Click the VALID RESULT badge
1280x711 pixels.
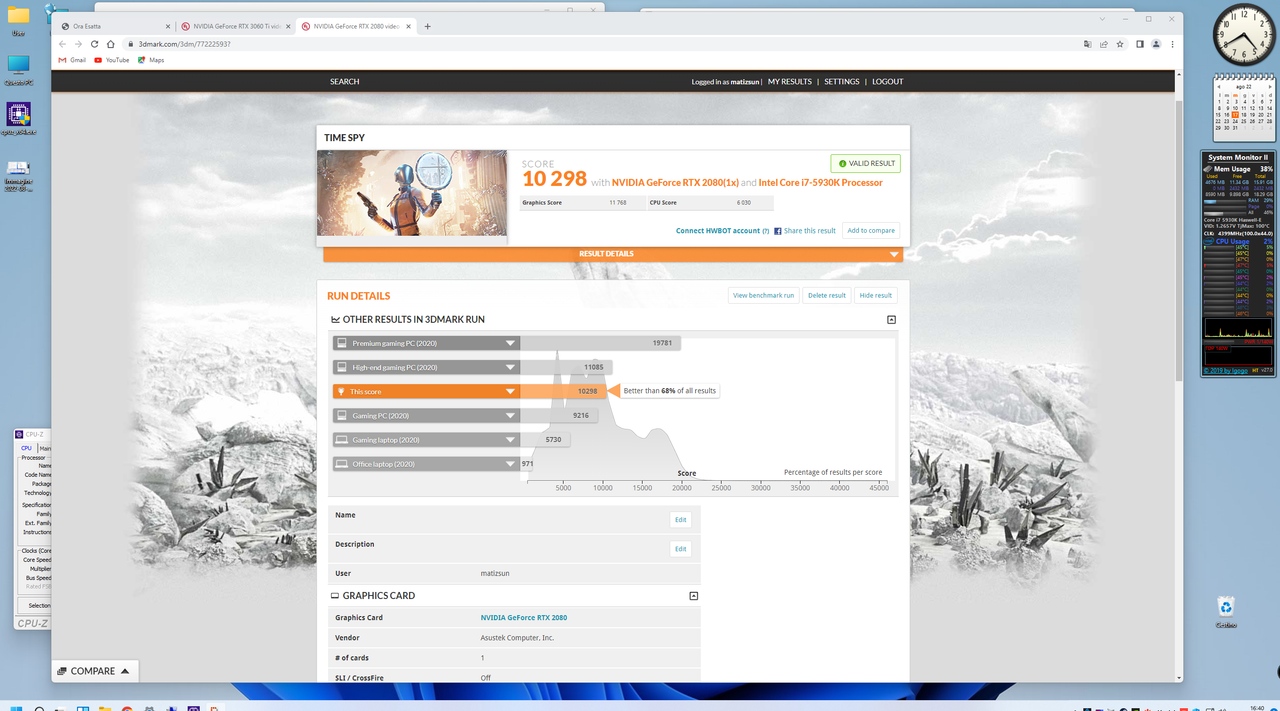tap(865, 163)
